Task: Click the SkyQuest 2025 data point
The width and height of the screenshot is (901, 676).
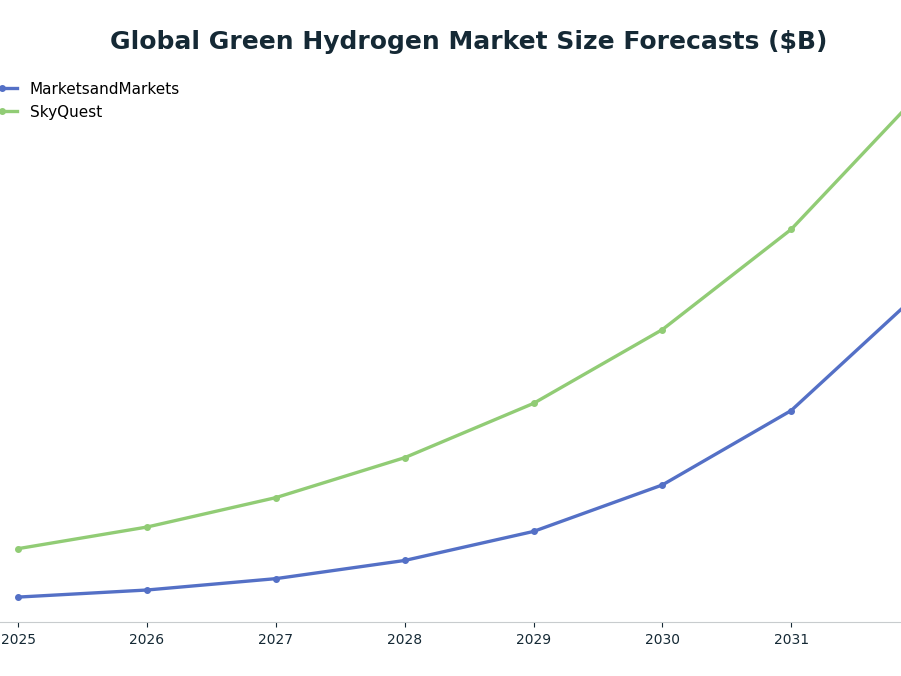Action: 18,549
